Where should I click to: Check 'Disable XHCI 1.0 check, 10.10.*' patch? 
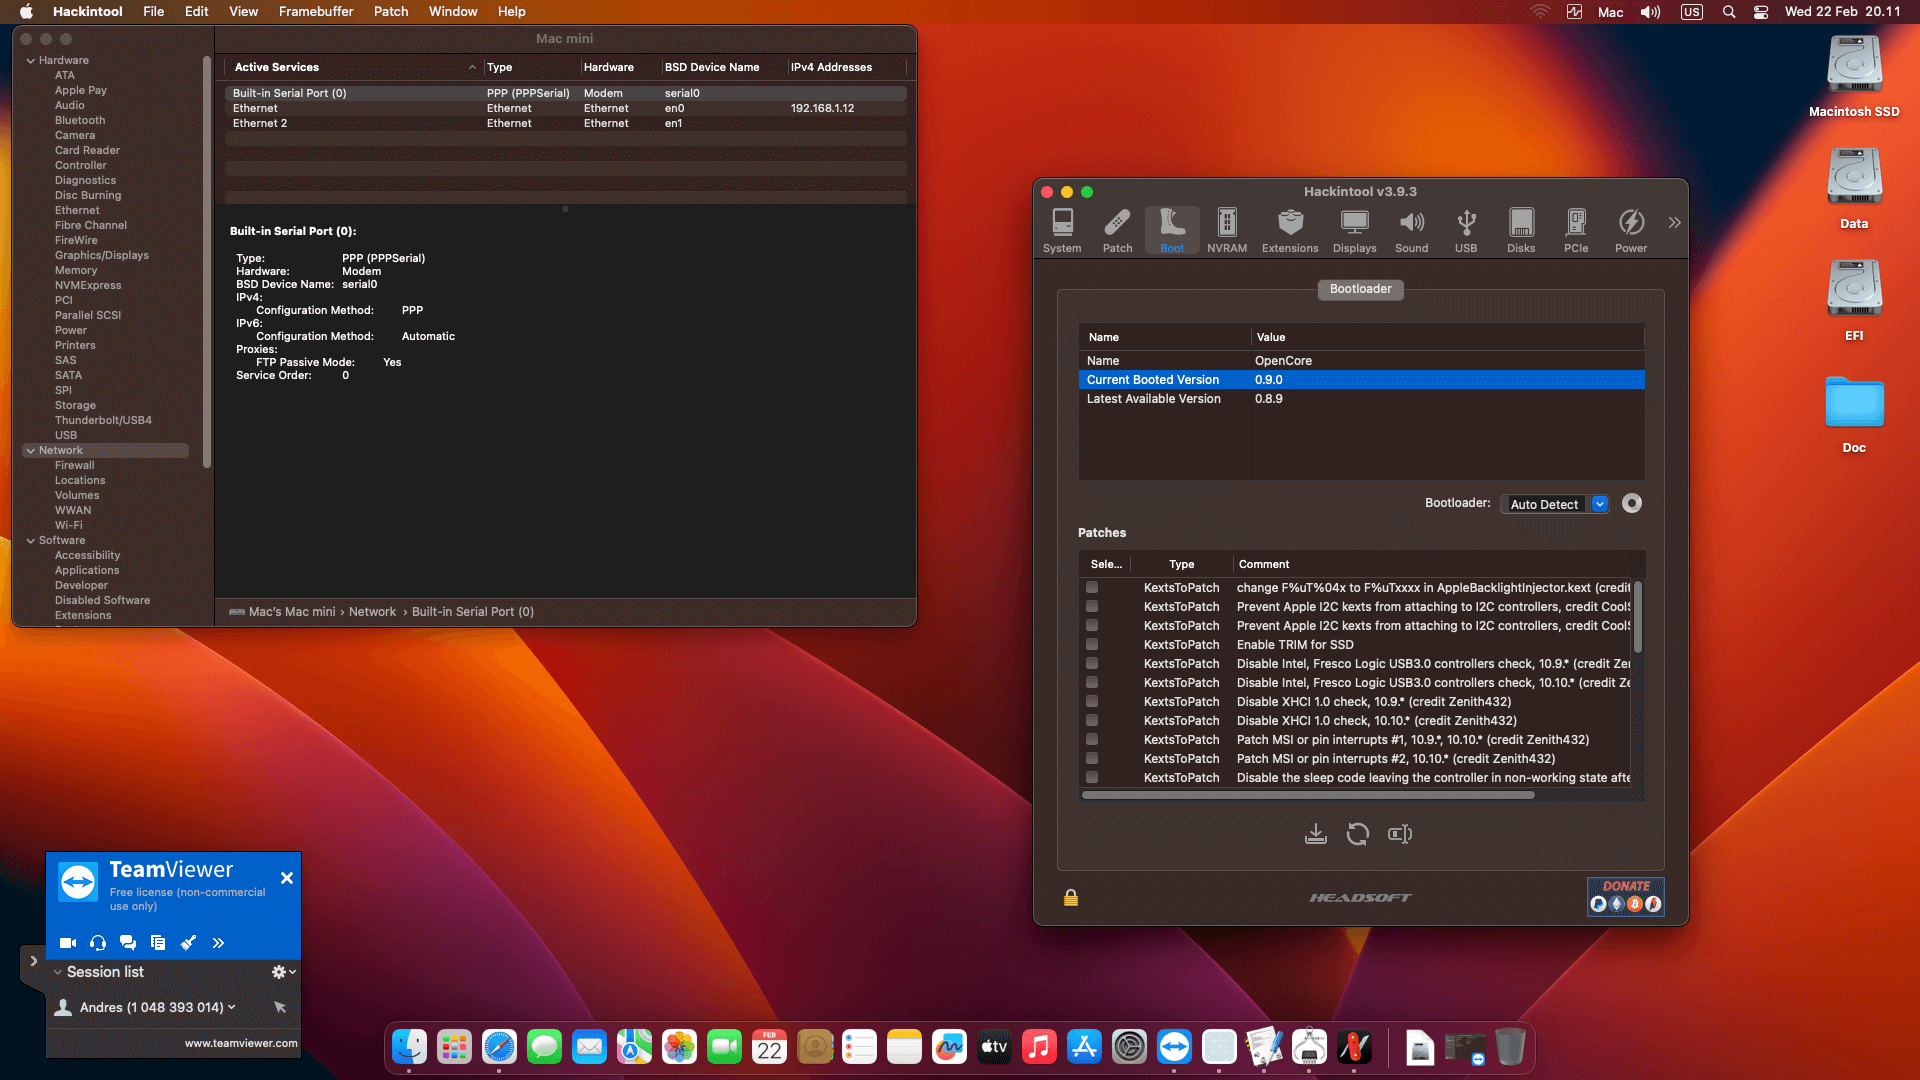(1092, 721)
